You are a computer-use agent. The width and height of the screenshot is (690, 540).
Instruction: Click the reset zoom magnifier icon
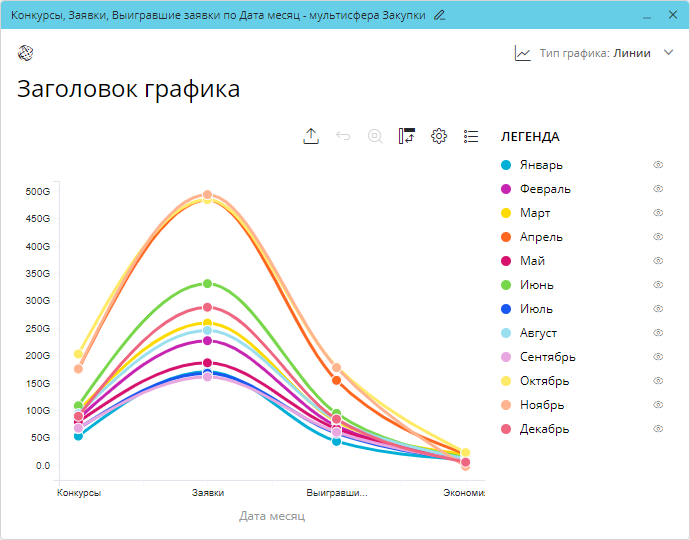pyautogui.click(x=375, y=136)
